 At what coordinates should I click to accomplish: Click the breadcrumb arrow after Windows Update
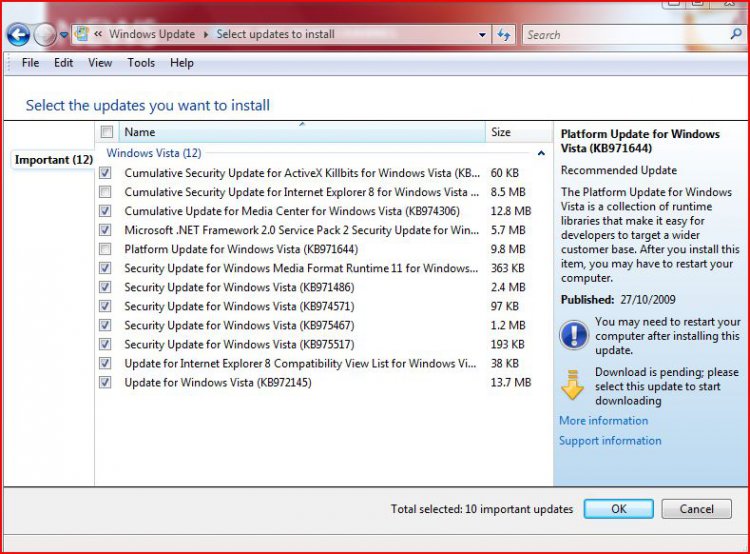pos(206,34)
